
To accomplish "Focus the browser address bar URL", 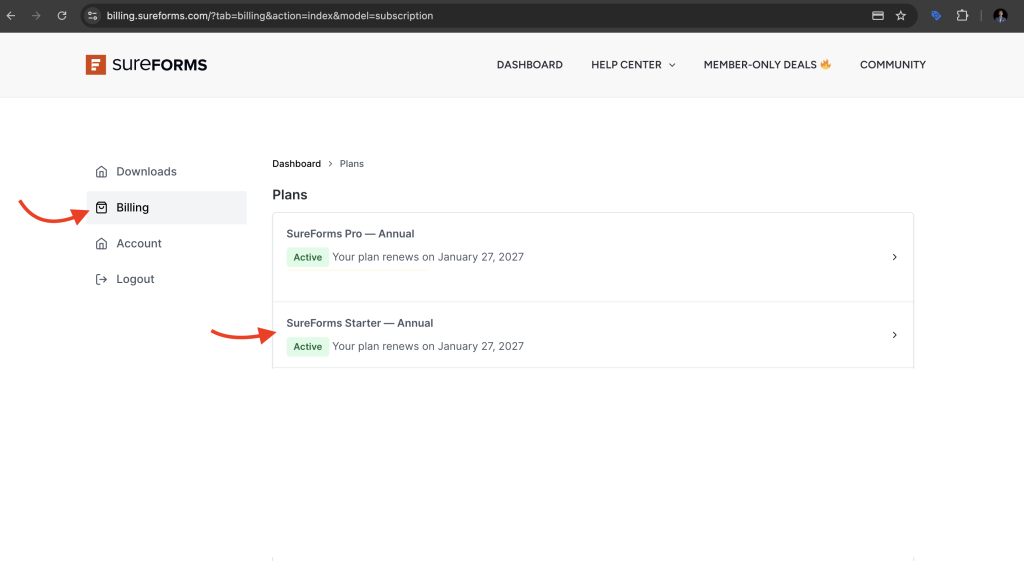I will click(x=270, y=16).
